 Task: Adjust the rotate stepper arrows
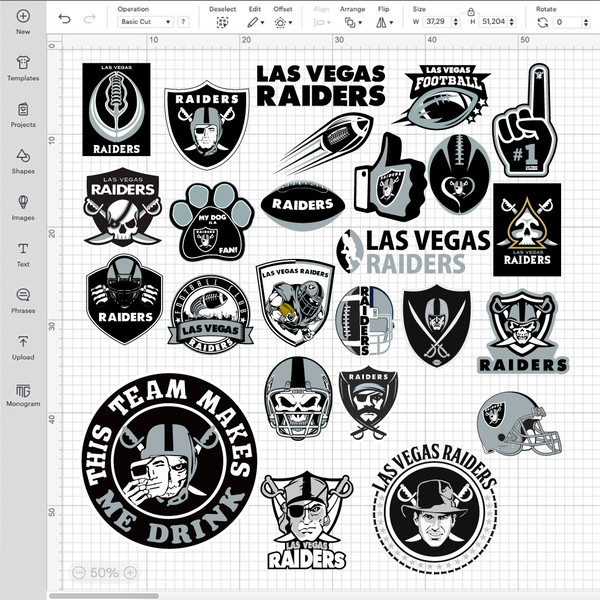[x=586, y=22]
